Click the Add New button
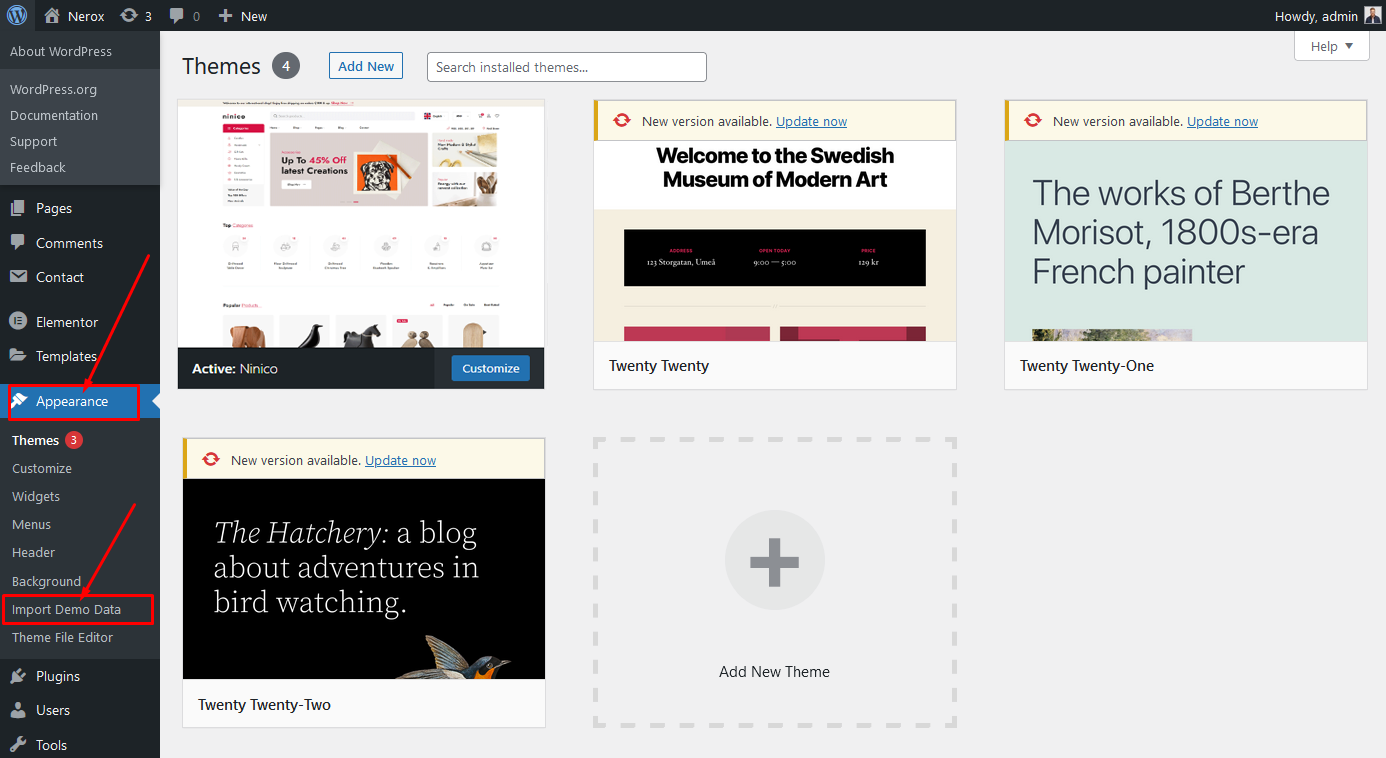1386x758 pixels. pos(366,66)
